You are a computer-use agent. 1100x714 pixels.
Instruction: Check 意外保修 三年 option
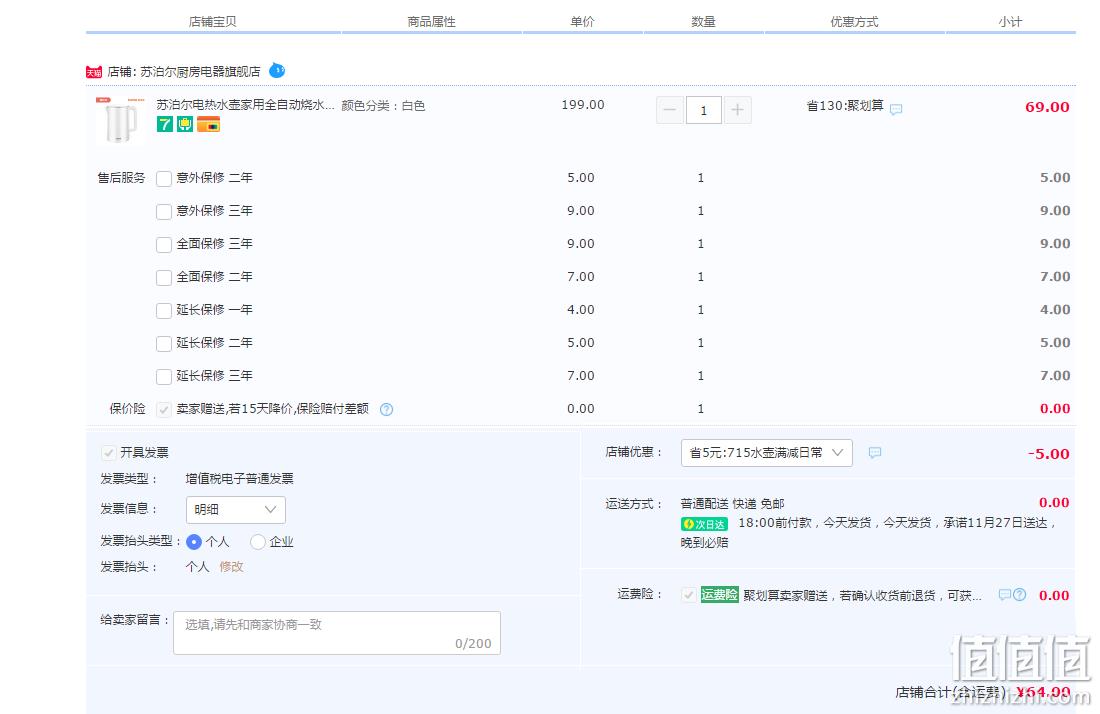[163, 212]
